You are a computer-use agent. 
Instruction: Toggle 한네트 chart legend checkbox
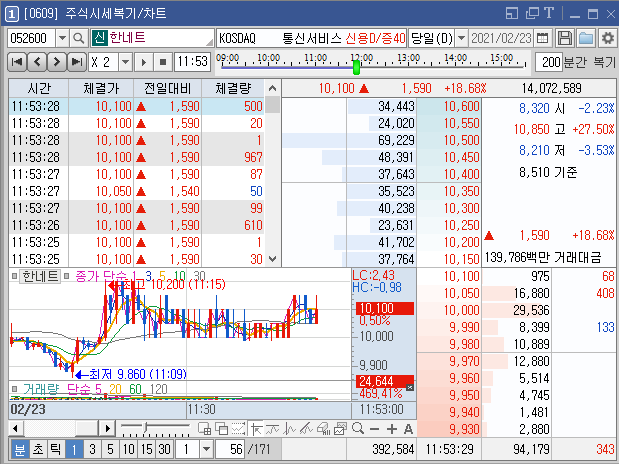(14, 276)
